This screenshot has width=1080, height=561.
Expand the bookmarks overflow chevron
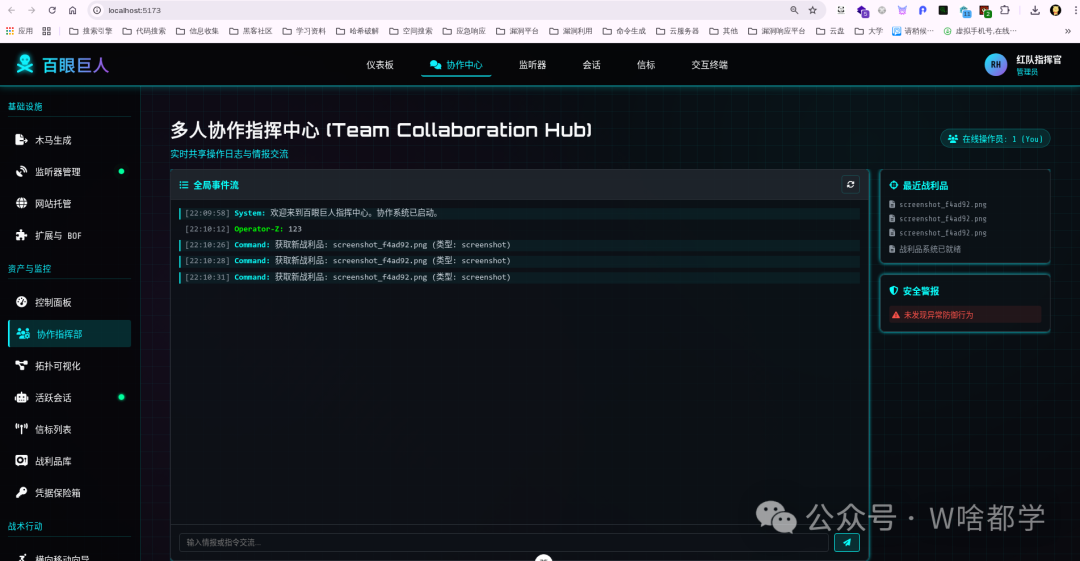1068,31
